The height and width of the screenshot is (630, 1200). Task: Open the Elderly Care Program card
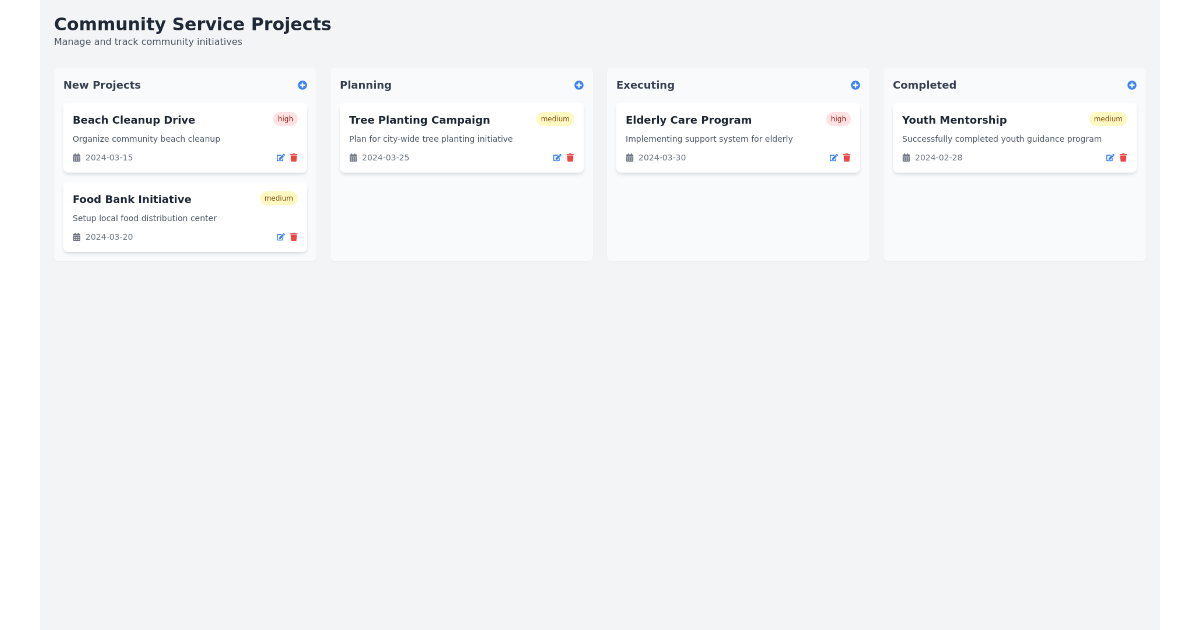pos(688,120)
